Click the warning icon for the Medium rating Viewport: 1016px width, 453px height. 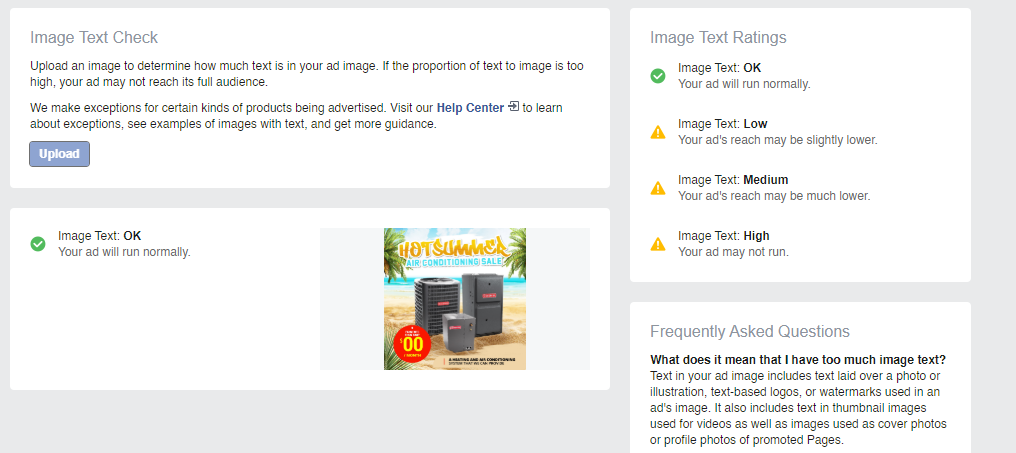pos(658,188)
